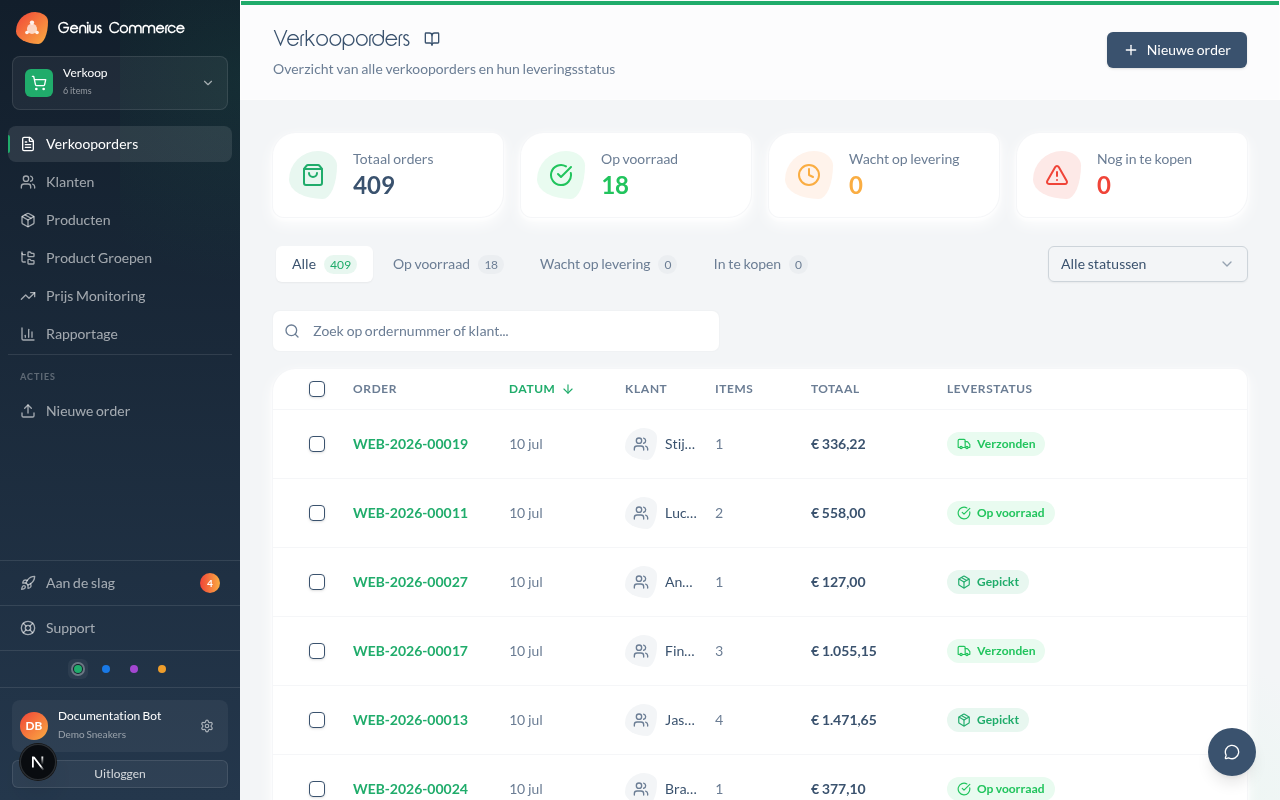Toggle the select-all orders checkbox
1280x800 pixels.
[317, 389]
